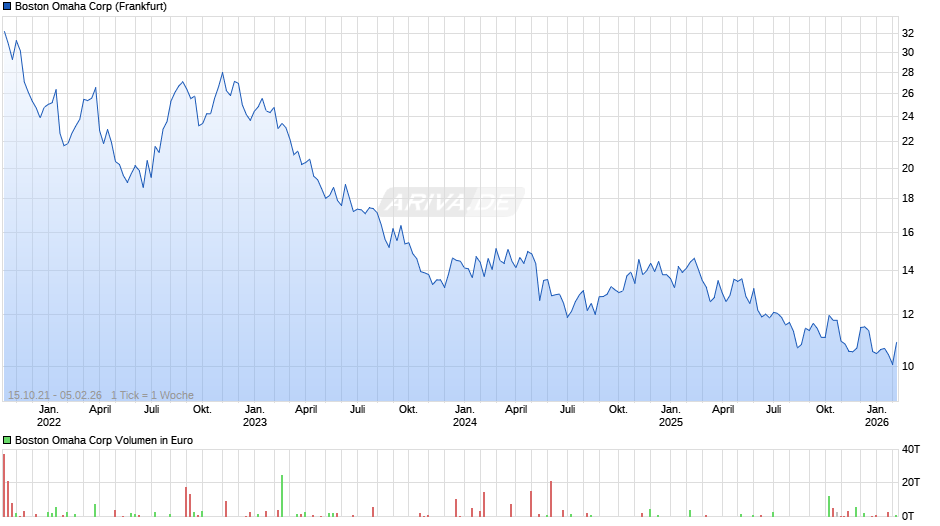Click the 40T volume axis label

coord(911,449)
